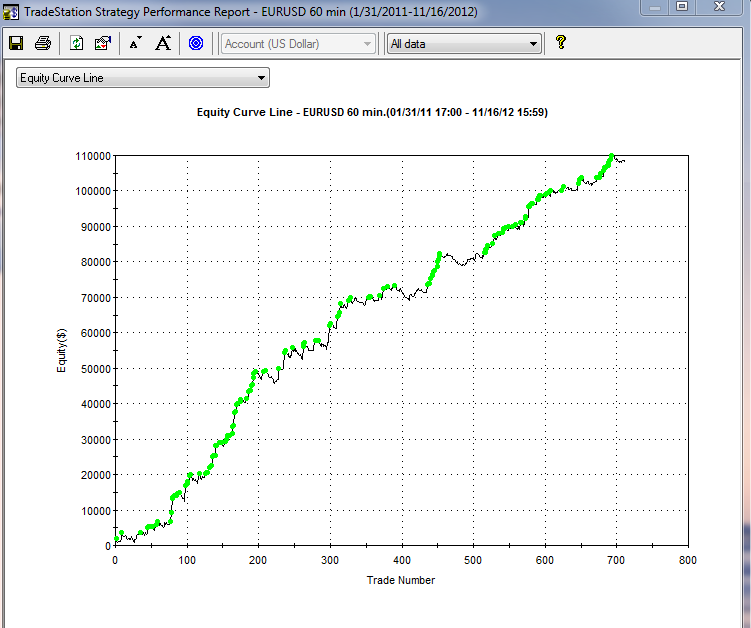This screenshot has width=751, height=628.
Task: Maximize the Performance Report window
Action: [682, 7]
